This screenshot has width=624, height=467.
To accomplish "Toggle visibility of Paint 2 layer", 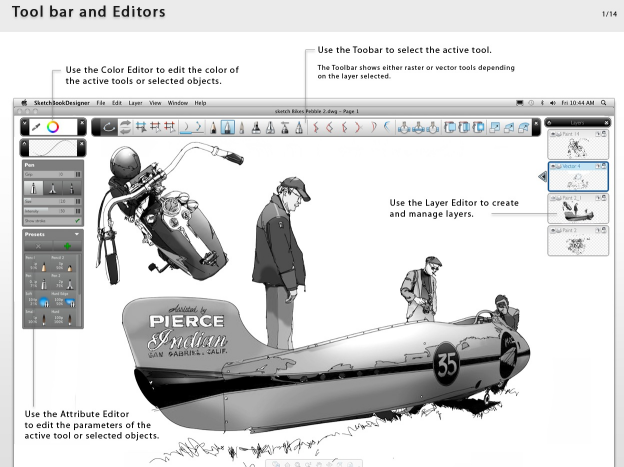I will [x=553, y=230].
